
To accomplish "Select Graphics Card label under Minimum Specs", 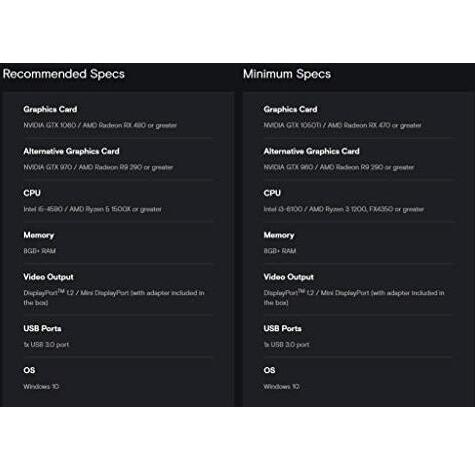I will tap(290, 109).
